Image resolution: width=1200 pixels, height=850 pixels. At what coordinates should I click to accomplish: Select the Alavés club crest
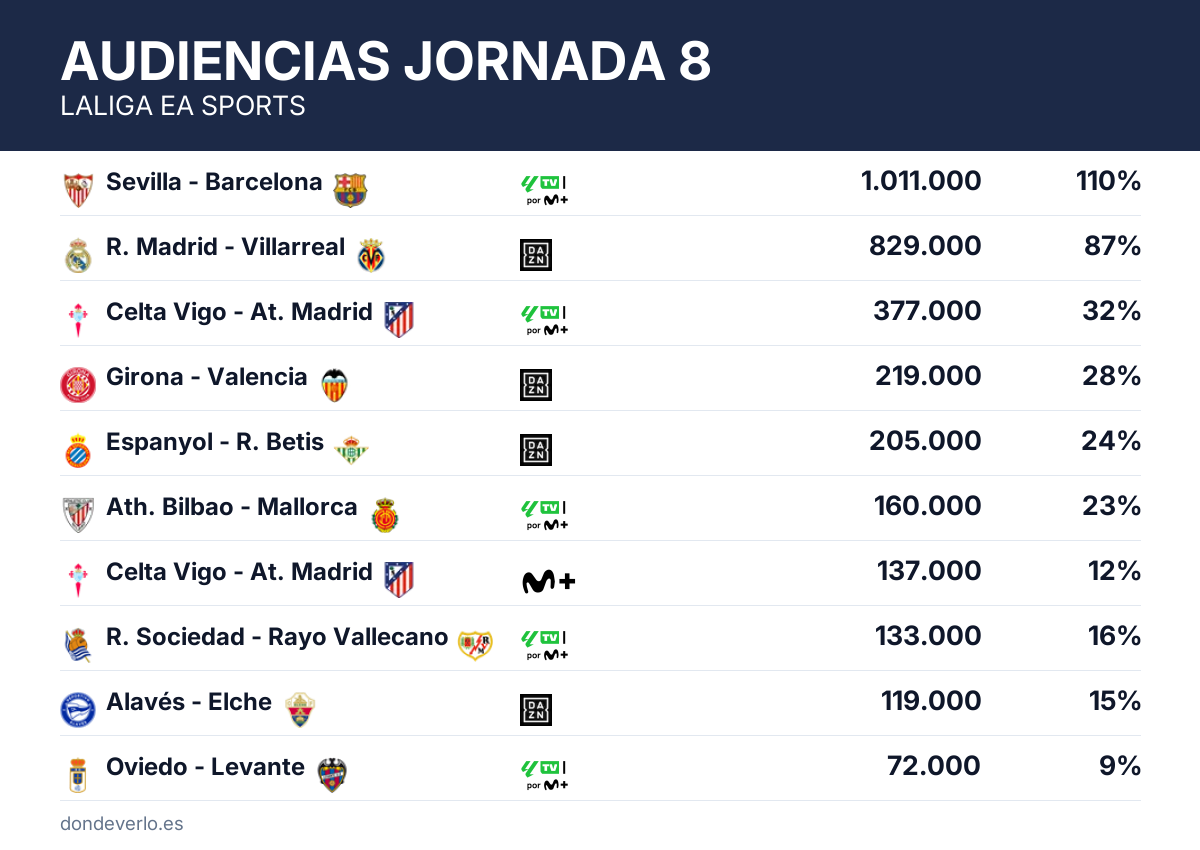coord(78,709)
